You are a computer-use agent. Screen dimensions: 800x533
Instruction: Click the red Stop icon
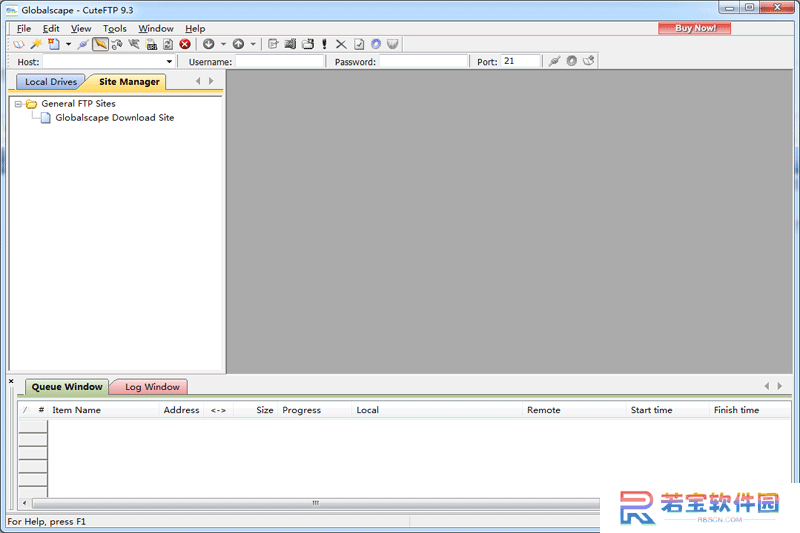click(185, 44)
